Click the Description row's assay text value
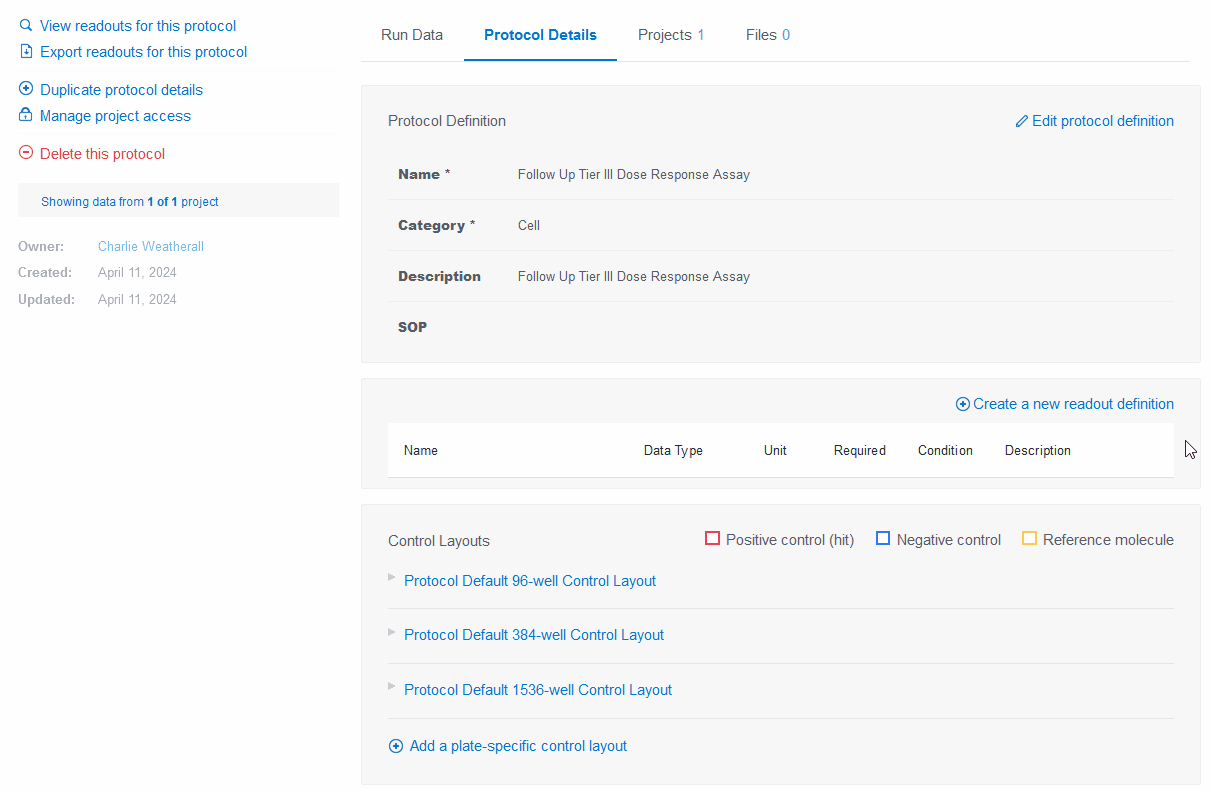Viewport: 1212px width, 791px height. click(634, 276)
